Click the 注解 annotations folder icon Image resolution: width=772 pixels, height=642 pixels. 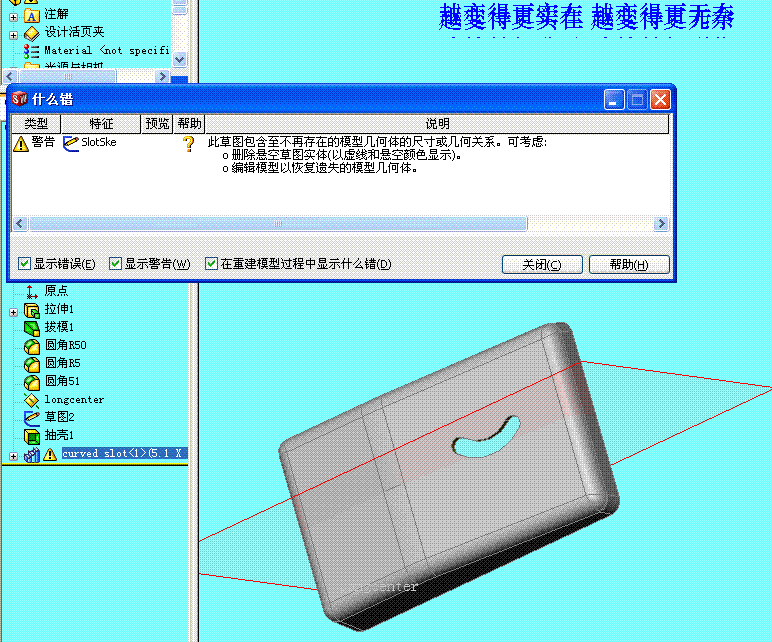32,16
